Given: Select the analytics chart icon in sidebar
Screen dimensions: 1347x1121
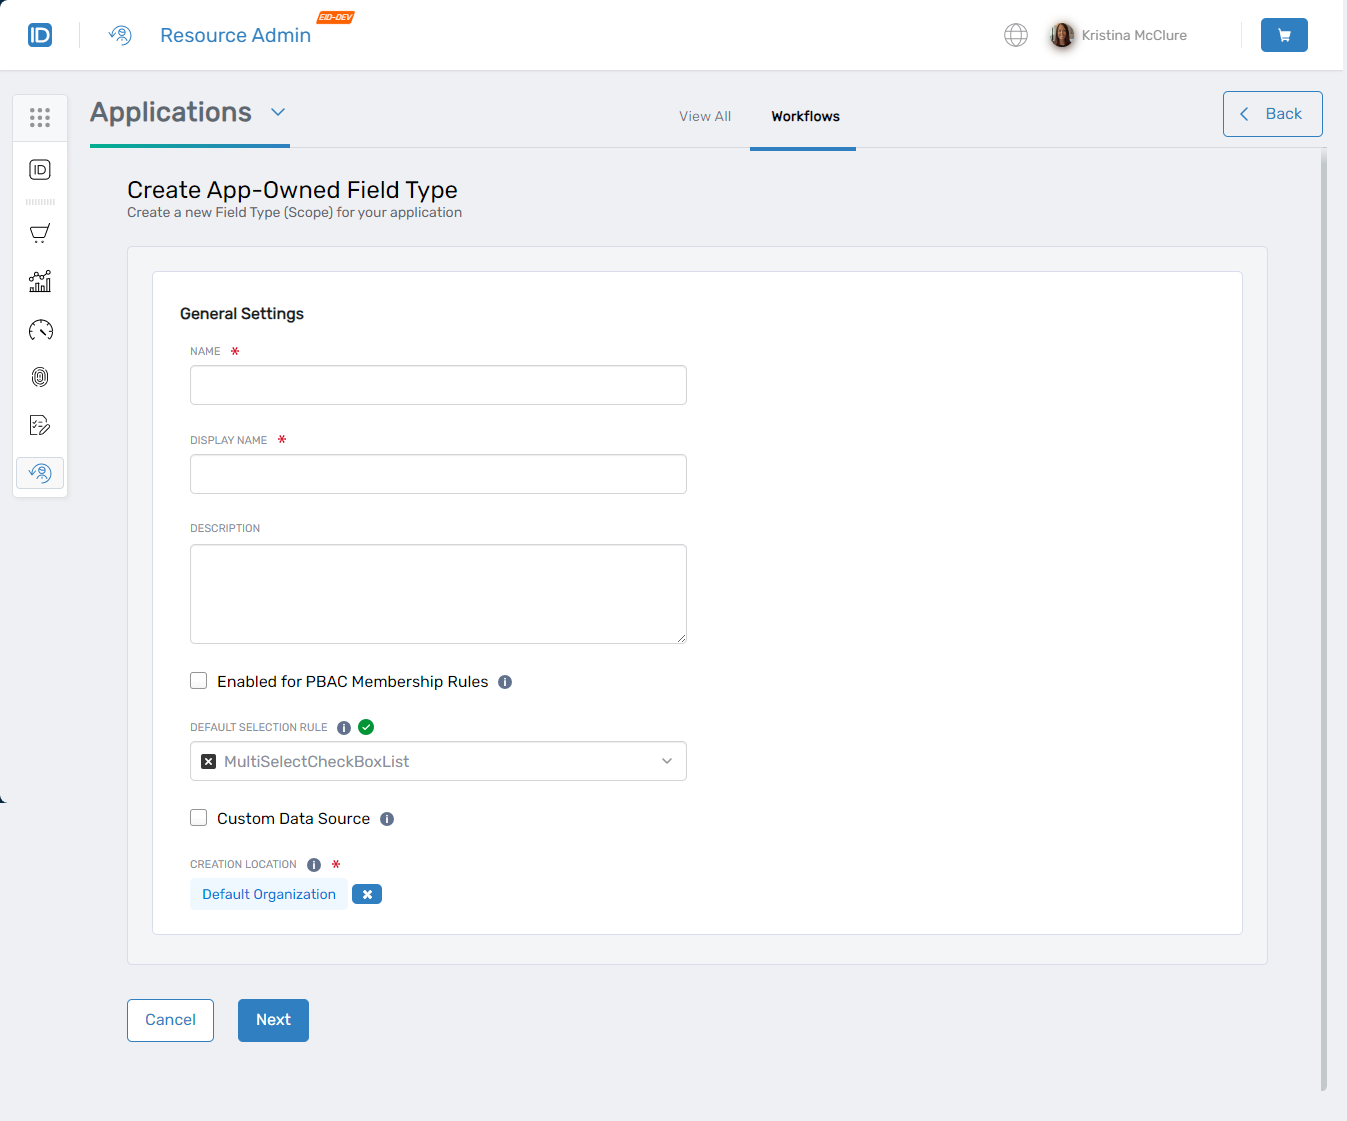Looking at the screenshot, I should [x=40, y=281].
